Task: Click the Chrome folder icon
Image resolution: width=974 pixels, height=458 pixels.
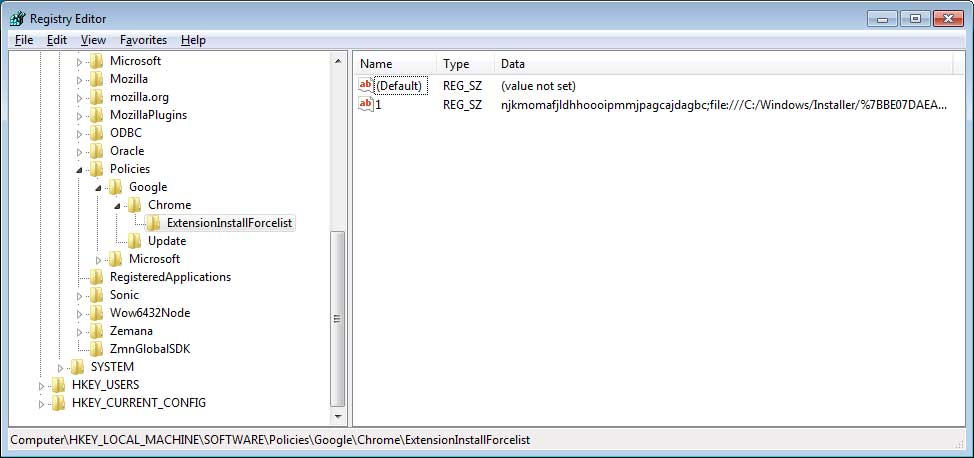Action: (134, 205)
